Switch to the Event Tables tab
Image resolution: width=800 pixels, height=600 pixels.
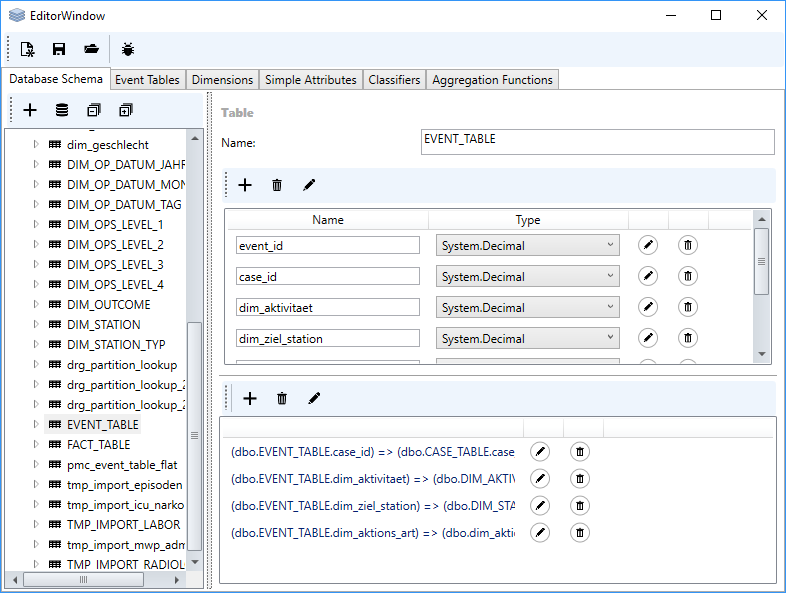coord(147,80)
